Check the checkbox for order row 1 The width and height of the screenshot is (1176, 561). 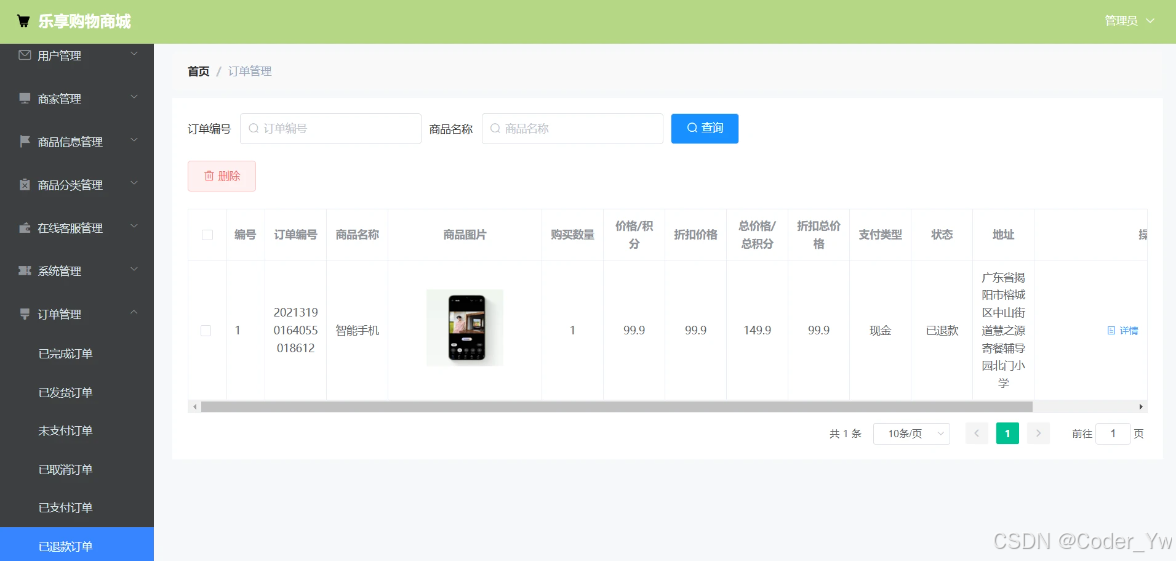(206, 330)
